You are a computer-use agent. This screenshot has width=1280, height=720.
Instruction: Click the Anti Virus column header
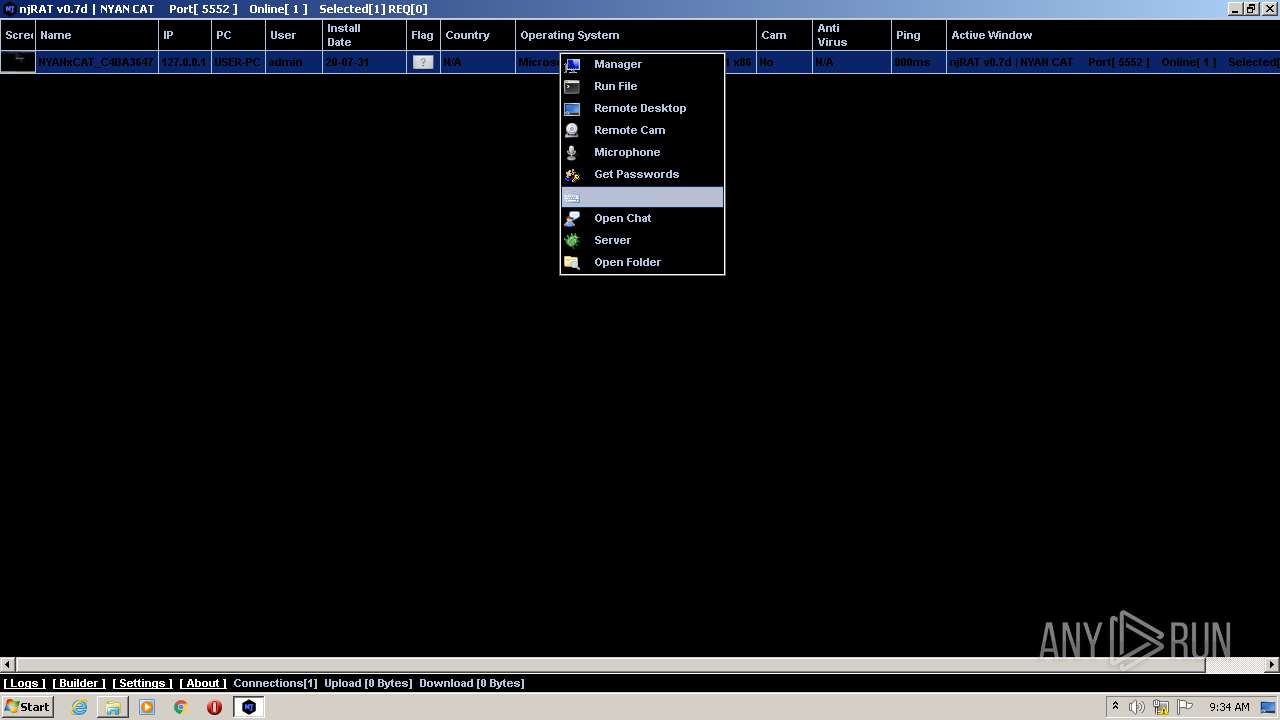pyautogui.click(x=851, y=35)
